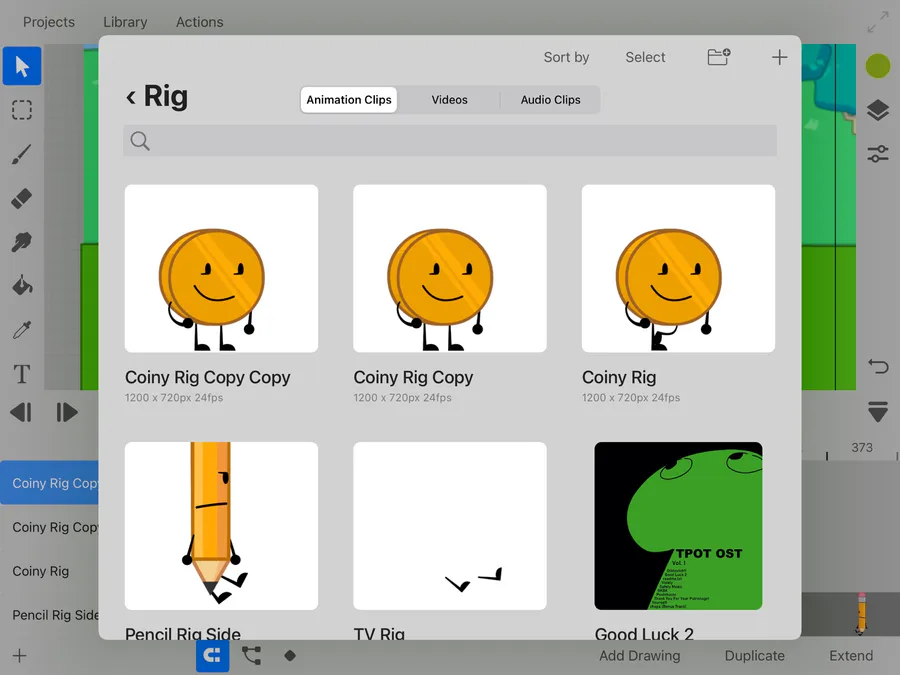Click the 373 frame marker on the timeline
This screenshot has height=675, width=900.
click(x=862, y=447)
